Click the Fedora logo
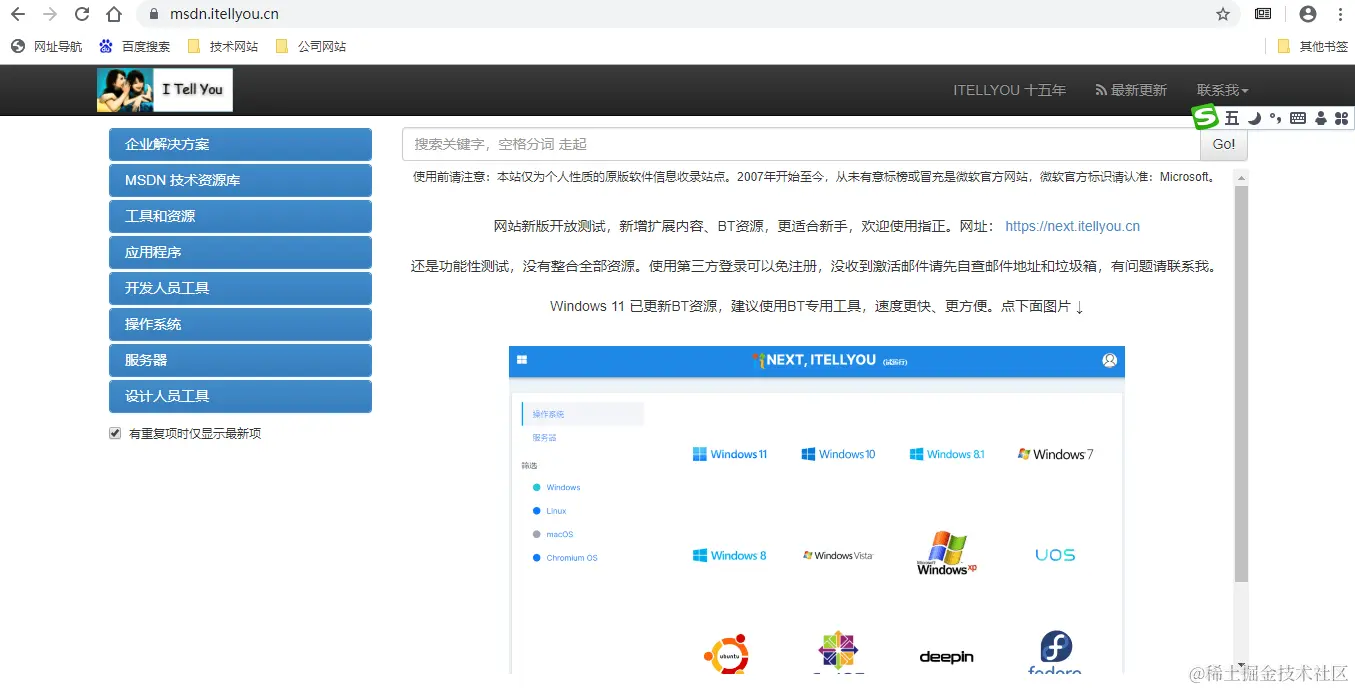The image size is (1355, 690). (x=1055, y=652)
